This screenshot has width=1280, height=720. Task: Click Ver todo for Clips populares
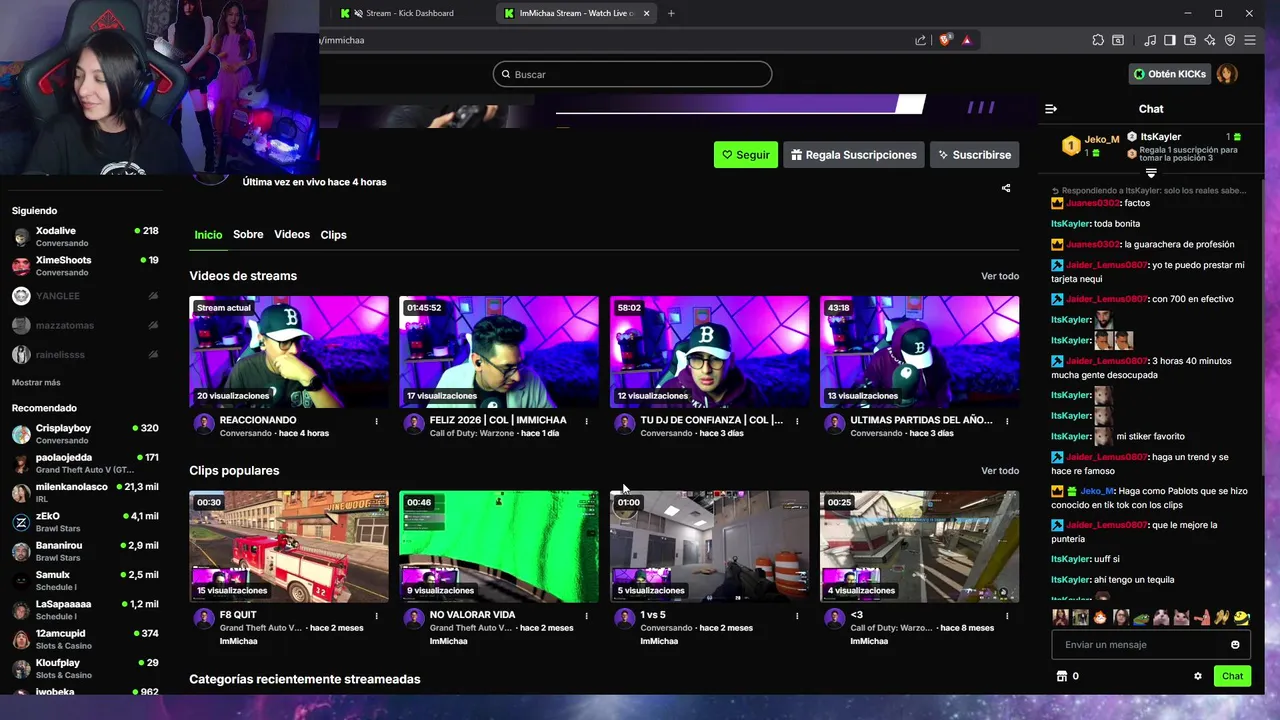pyautogui.click(x=1000, y=471)
